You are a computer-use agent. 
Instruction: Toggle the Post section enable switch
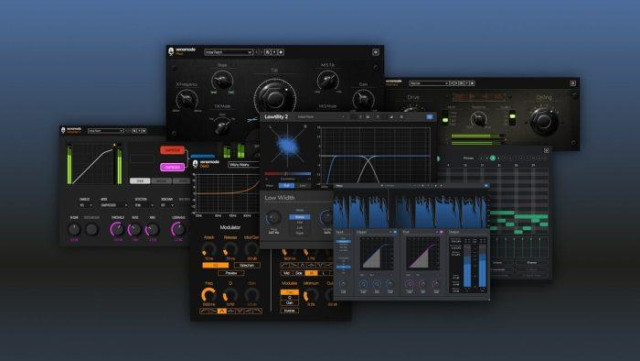(441, 232)
